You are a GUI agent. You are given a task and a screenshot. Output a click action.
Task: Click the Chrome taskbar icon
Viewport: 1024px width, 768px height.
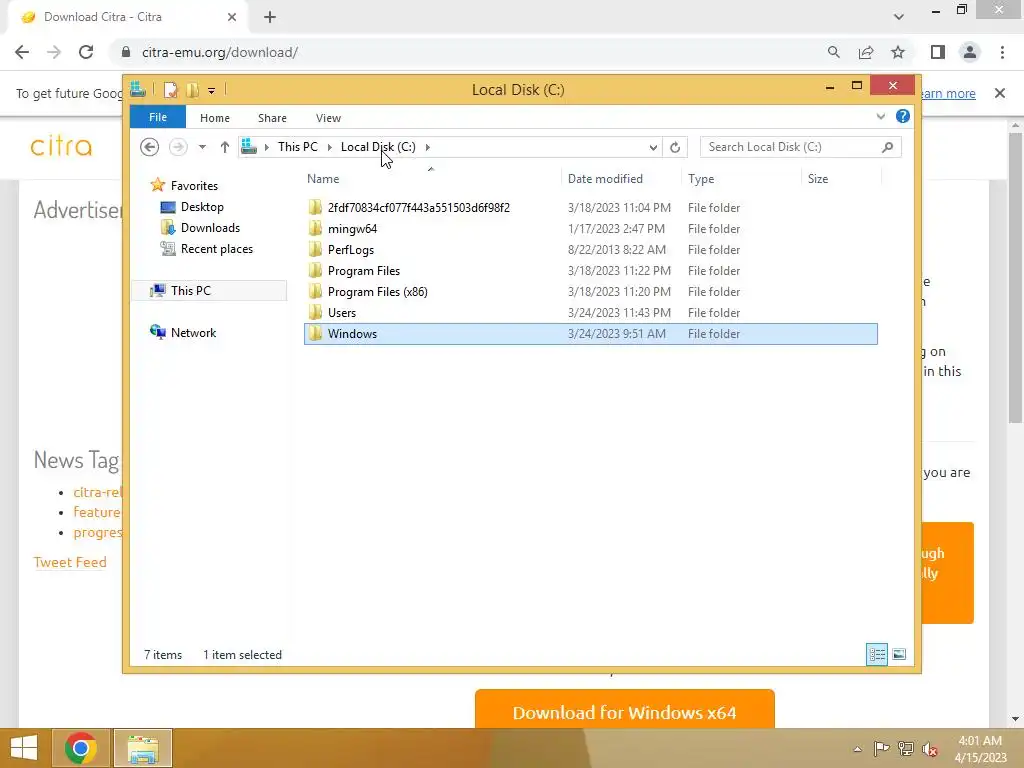pos(80,748)
